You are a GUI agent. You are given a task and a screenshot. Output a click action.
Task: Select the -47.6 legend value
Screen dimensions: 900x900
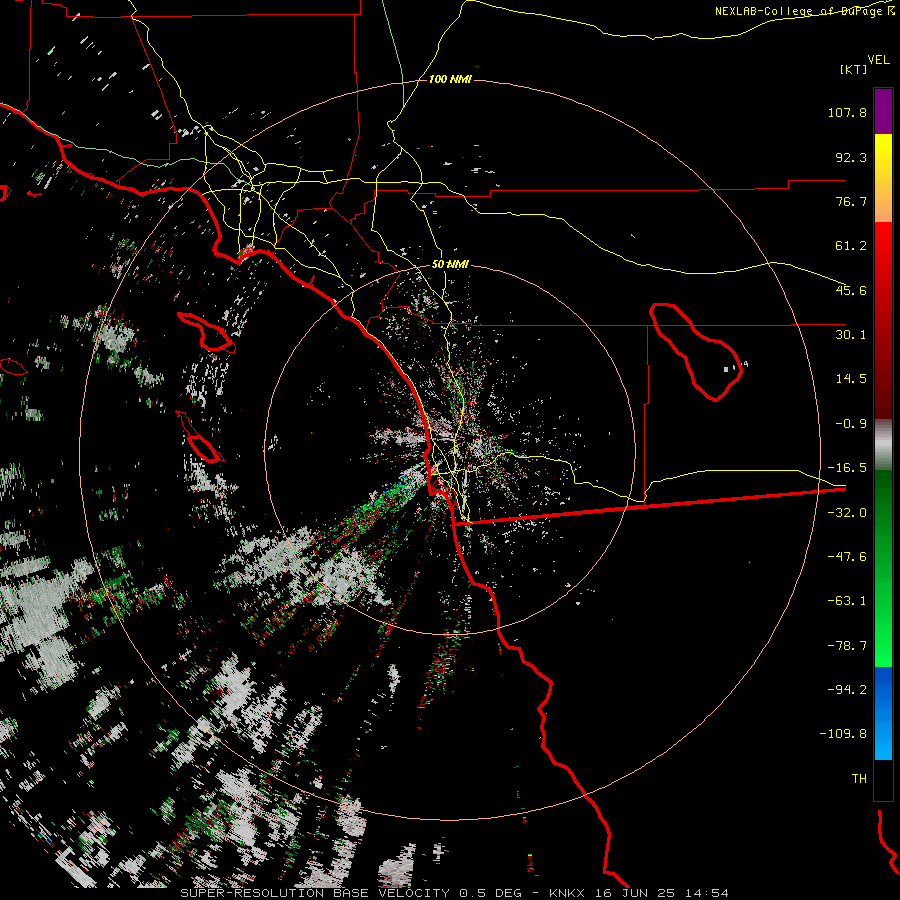click(x=847, y=557)
